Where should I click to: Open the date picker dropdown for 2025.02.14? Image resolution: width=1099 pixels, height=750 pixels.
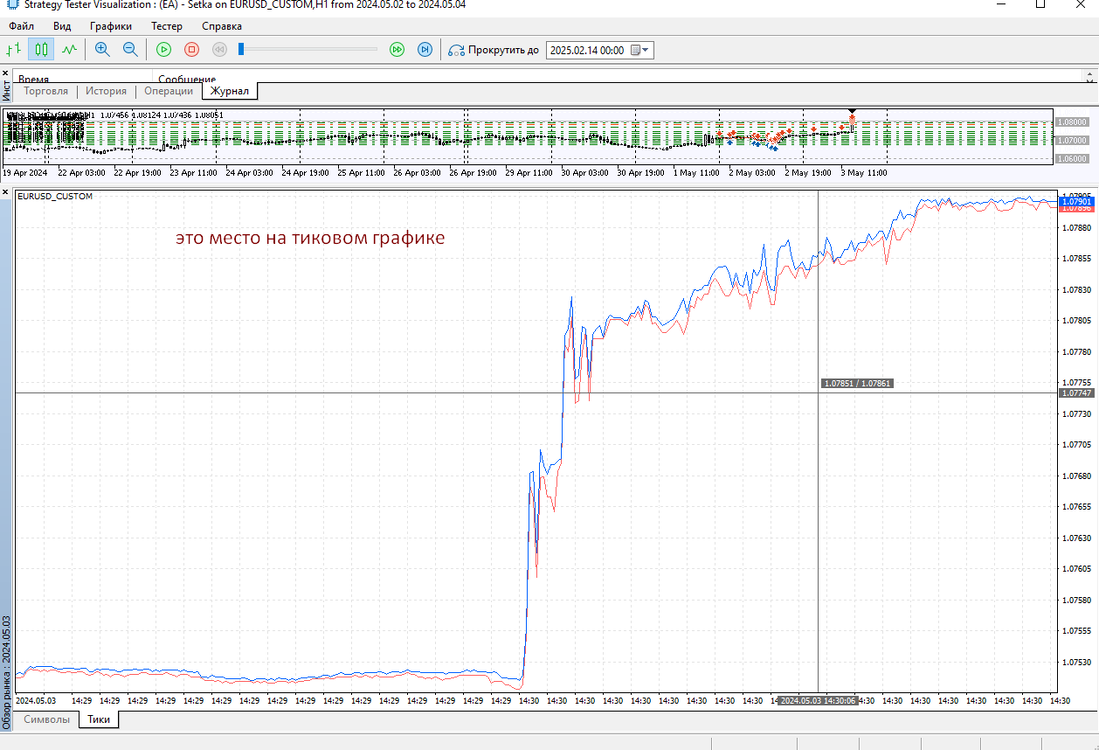640,50
